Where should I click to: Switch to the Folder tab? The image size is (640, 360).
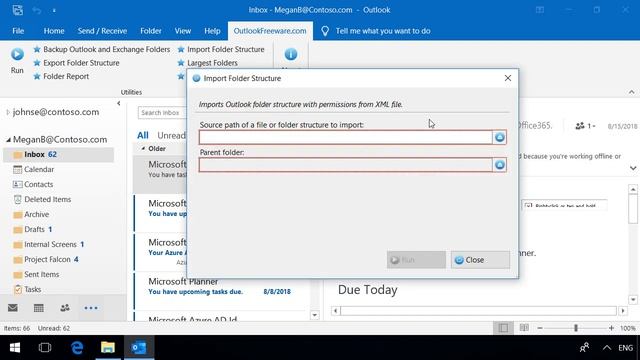click(151, 31)
